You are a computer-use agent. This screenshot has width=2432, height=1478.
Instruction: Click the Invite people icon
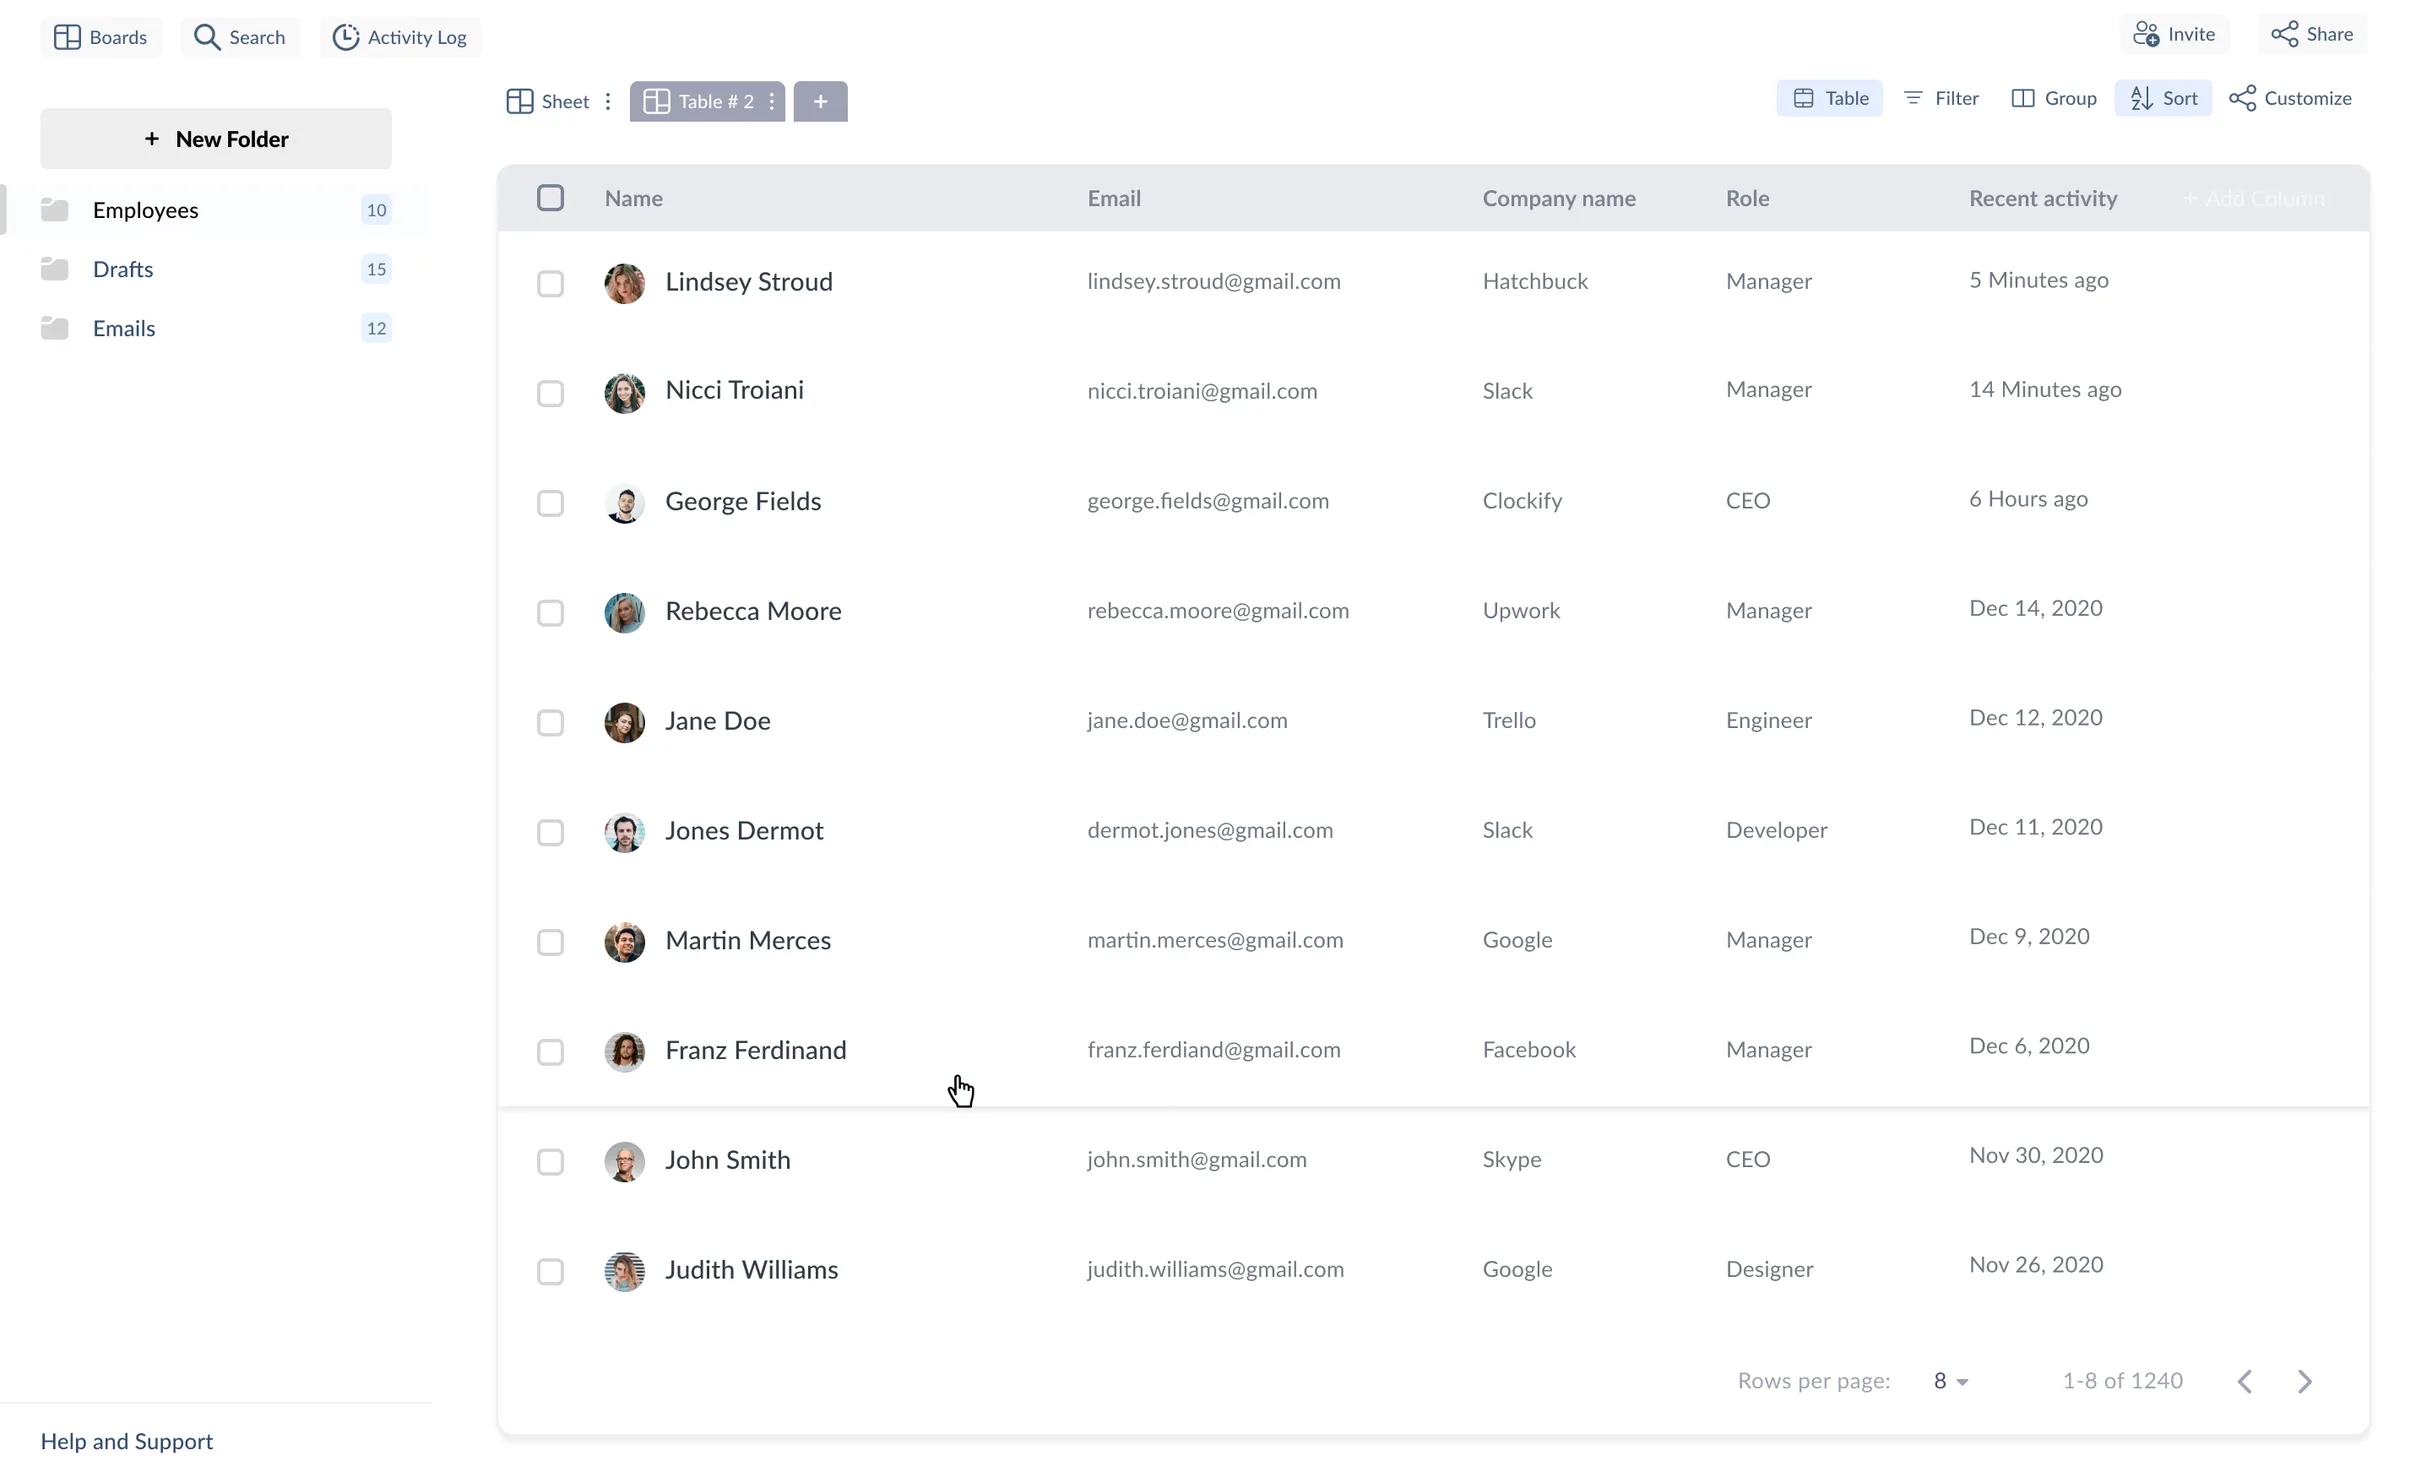(x=2145, y=34)
